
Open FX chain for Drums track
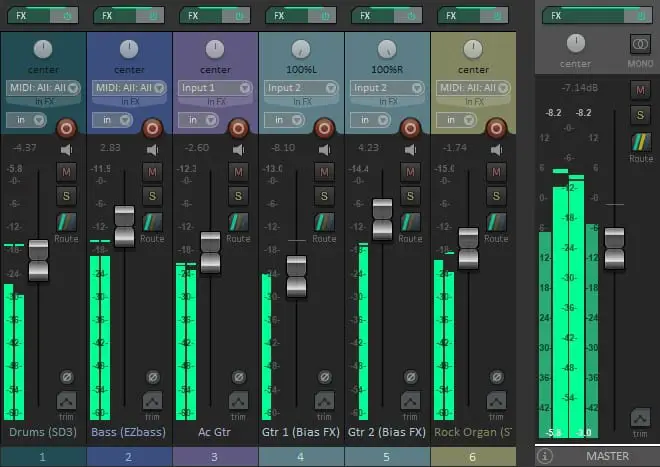29,16
